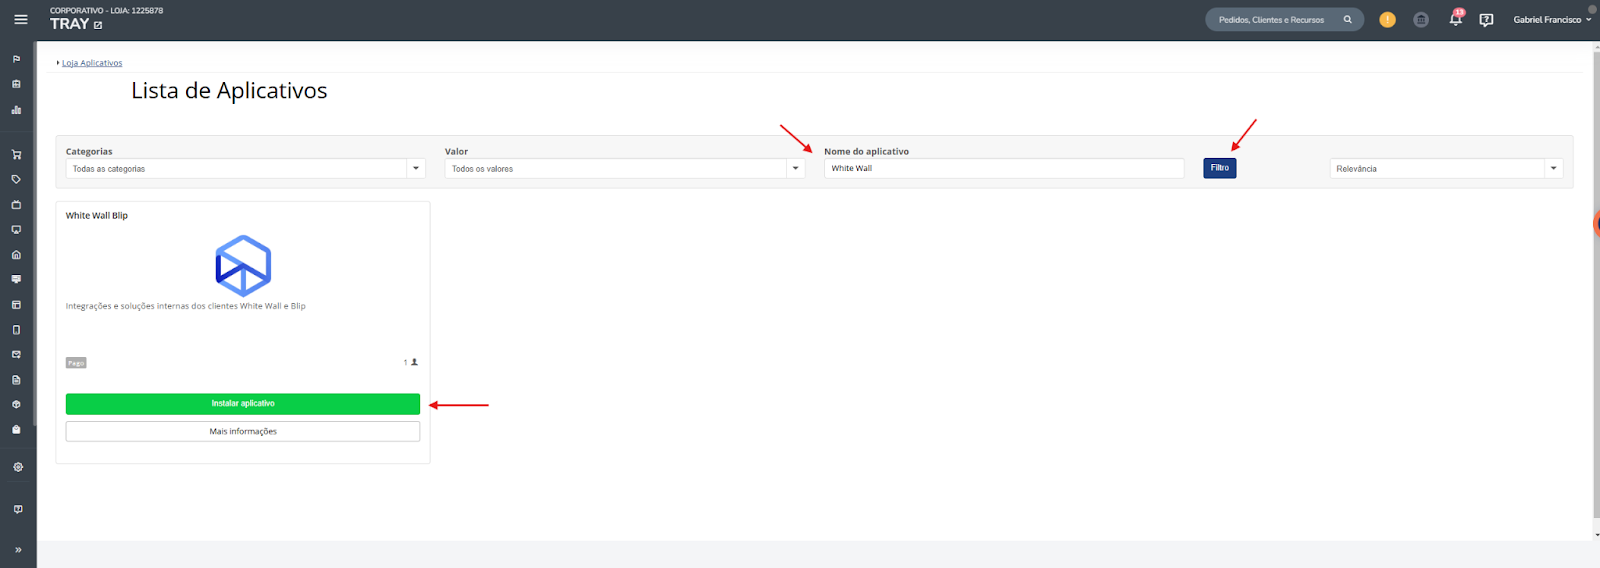Open the shopping cart sidebar icon

(x=16, y=155)
